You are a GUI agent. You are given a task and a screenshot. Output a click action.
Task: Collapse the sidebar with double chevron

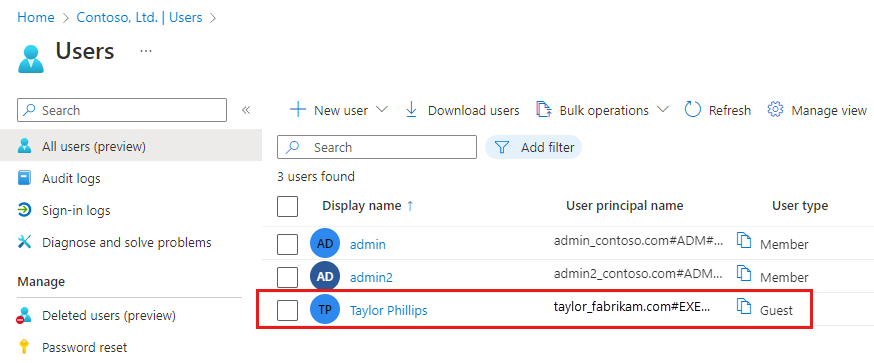click(246, 110)
